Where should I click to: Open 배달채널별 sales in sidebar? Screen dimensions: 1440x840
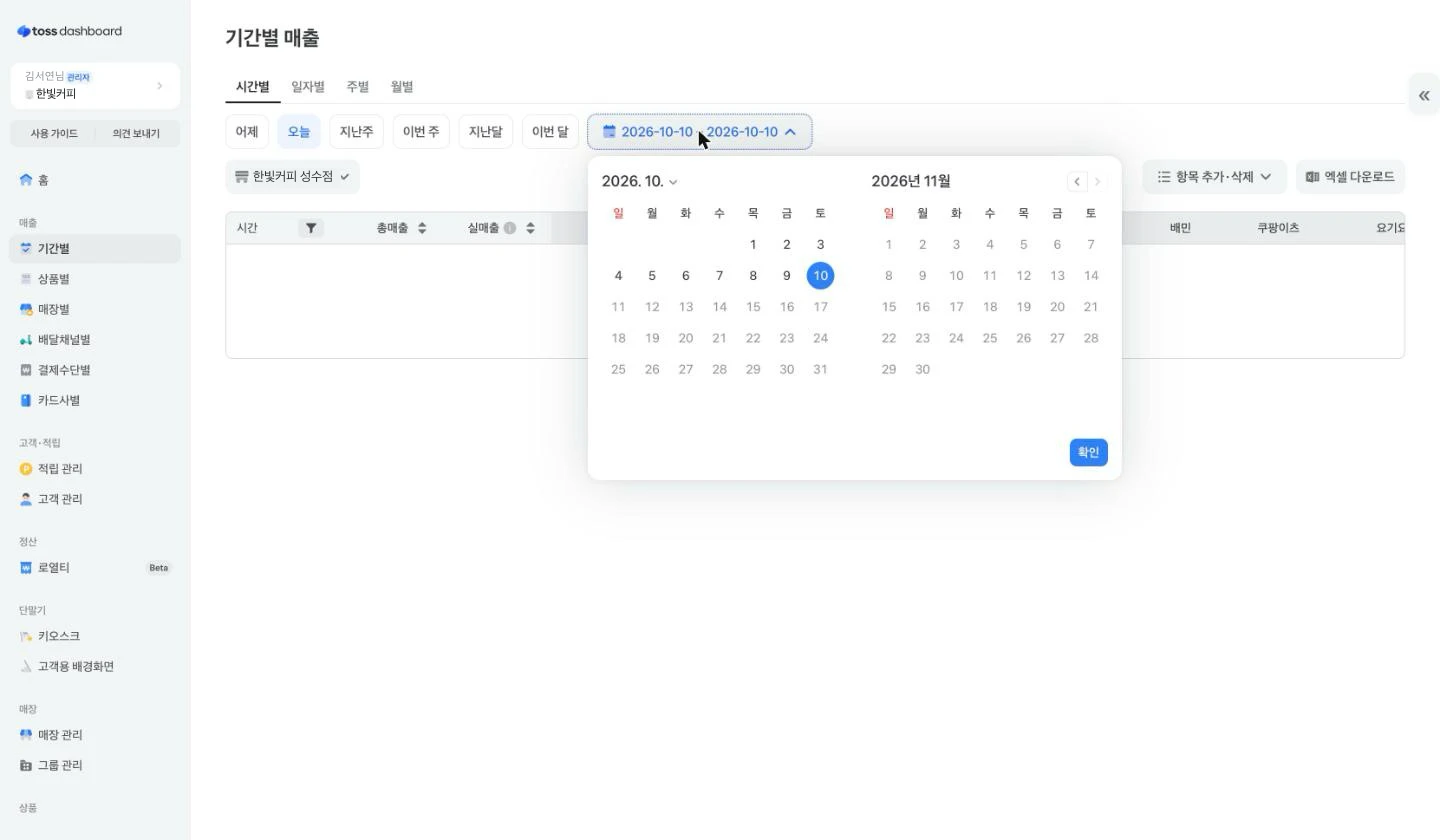pyautogui.click(x=95, y=340)
